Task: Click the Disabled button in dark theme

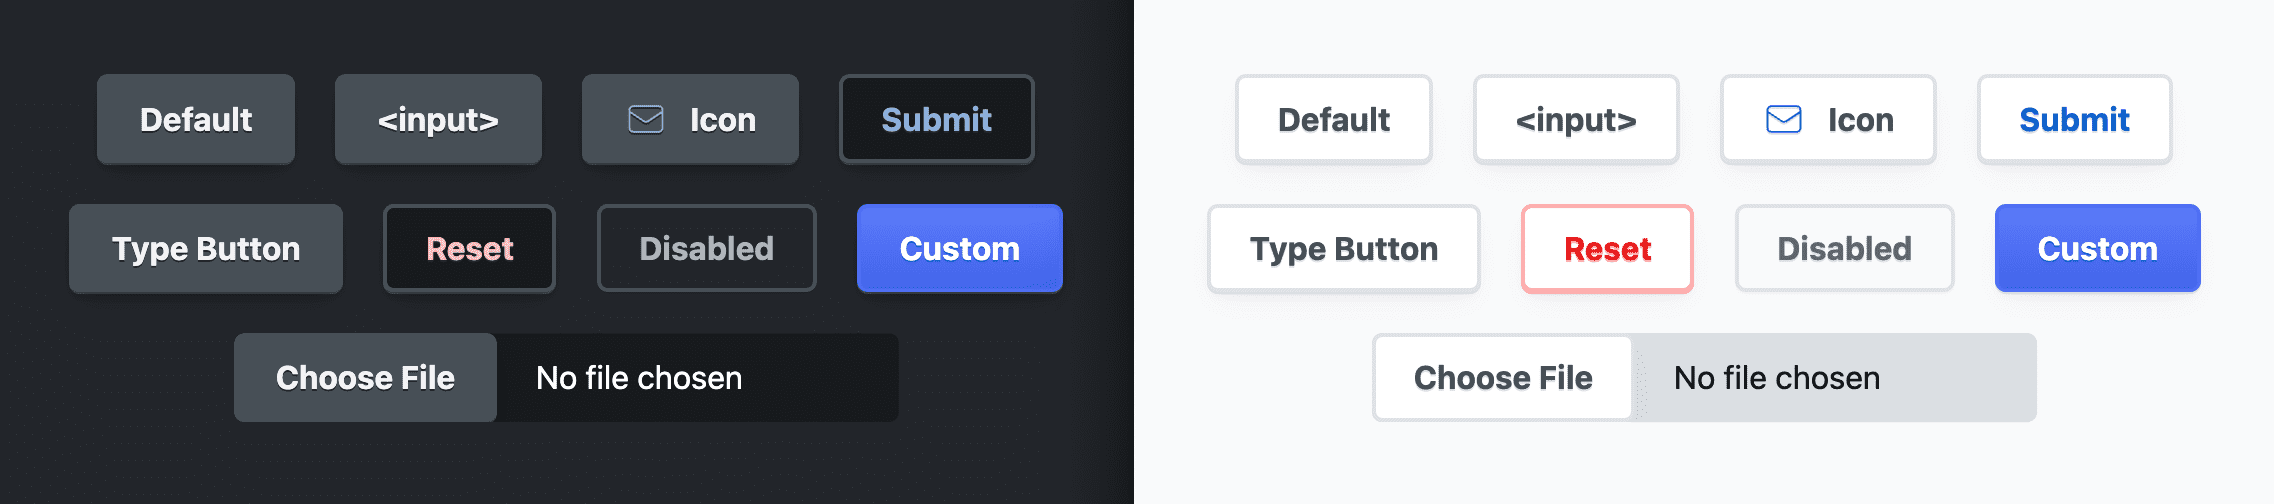Action: click(x=706, y=249)
